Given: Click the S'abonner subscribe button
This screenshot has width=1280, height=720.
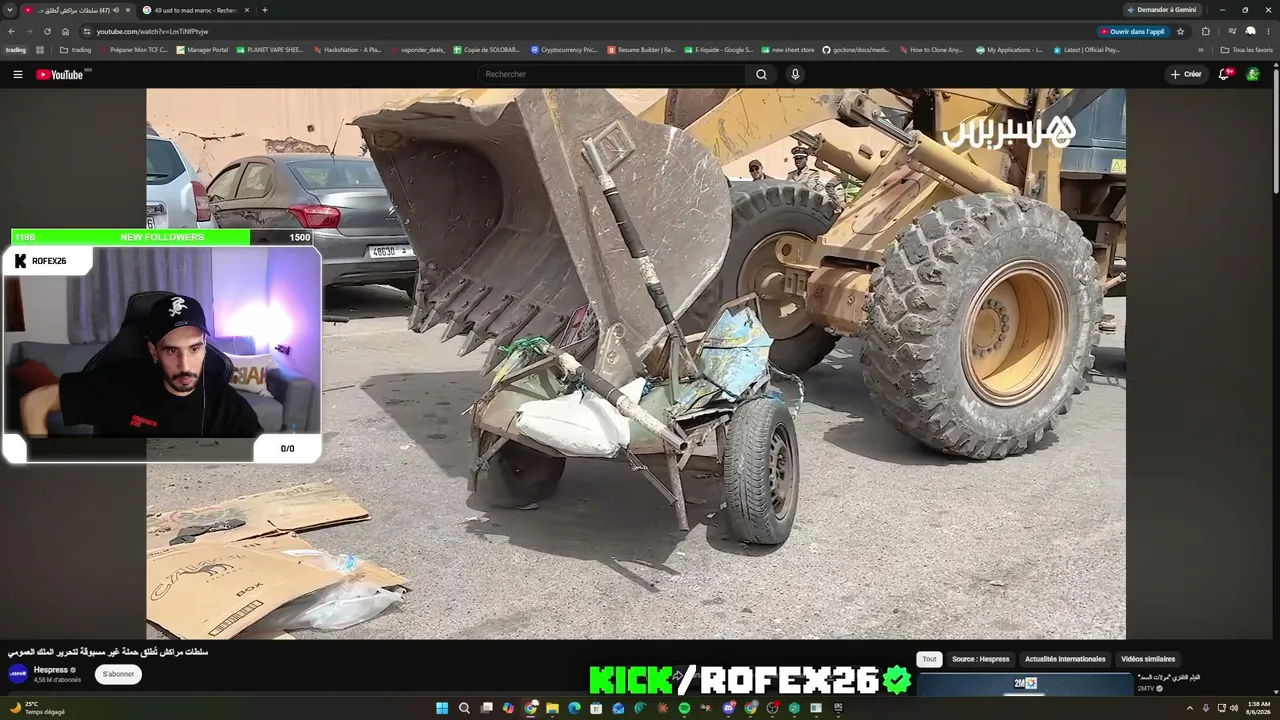Looking at the screenshot, I should pos(118,674).
